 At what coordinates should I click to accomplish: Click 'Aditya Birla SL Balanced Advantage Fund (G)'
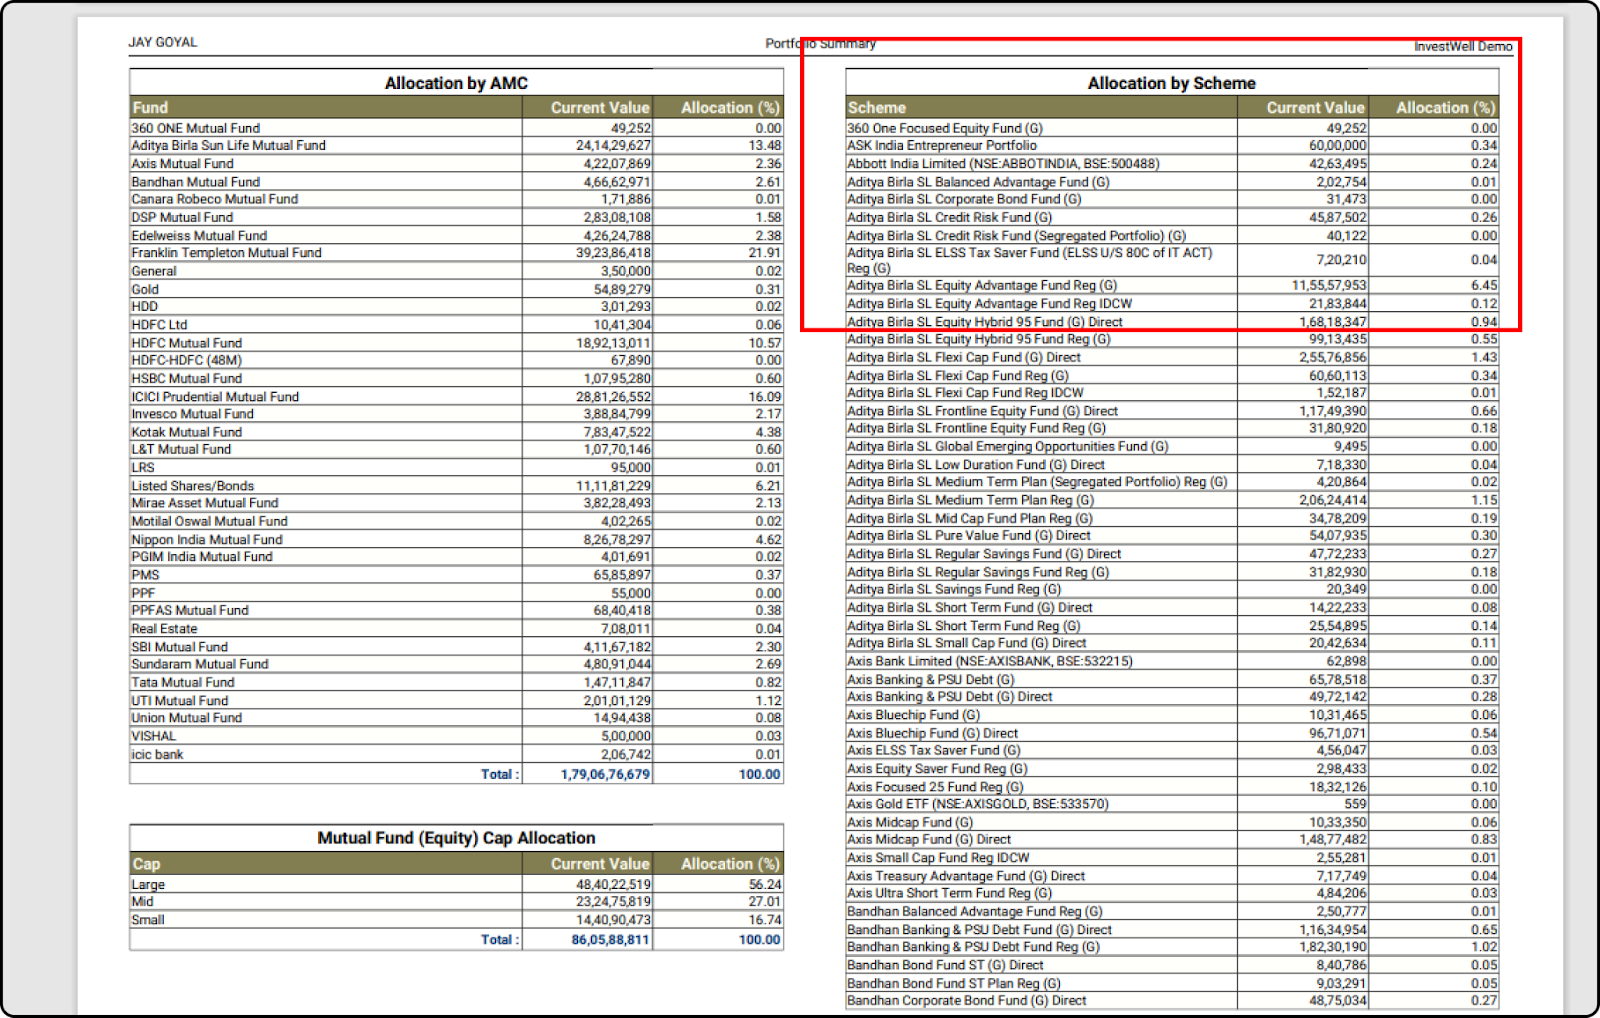tap(1172, 182)
